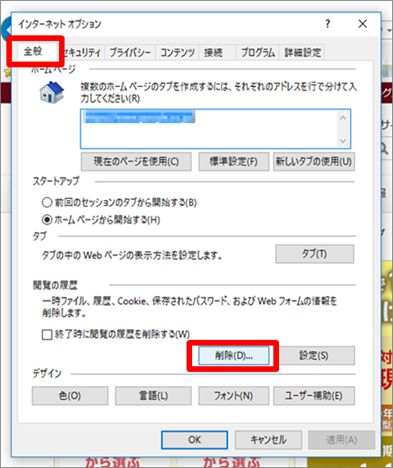This screenshot has height=468, width=393.
Task: Confirm with the OK button
Action: pyautogui.click(x=195, y=440)
